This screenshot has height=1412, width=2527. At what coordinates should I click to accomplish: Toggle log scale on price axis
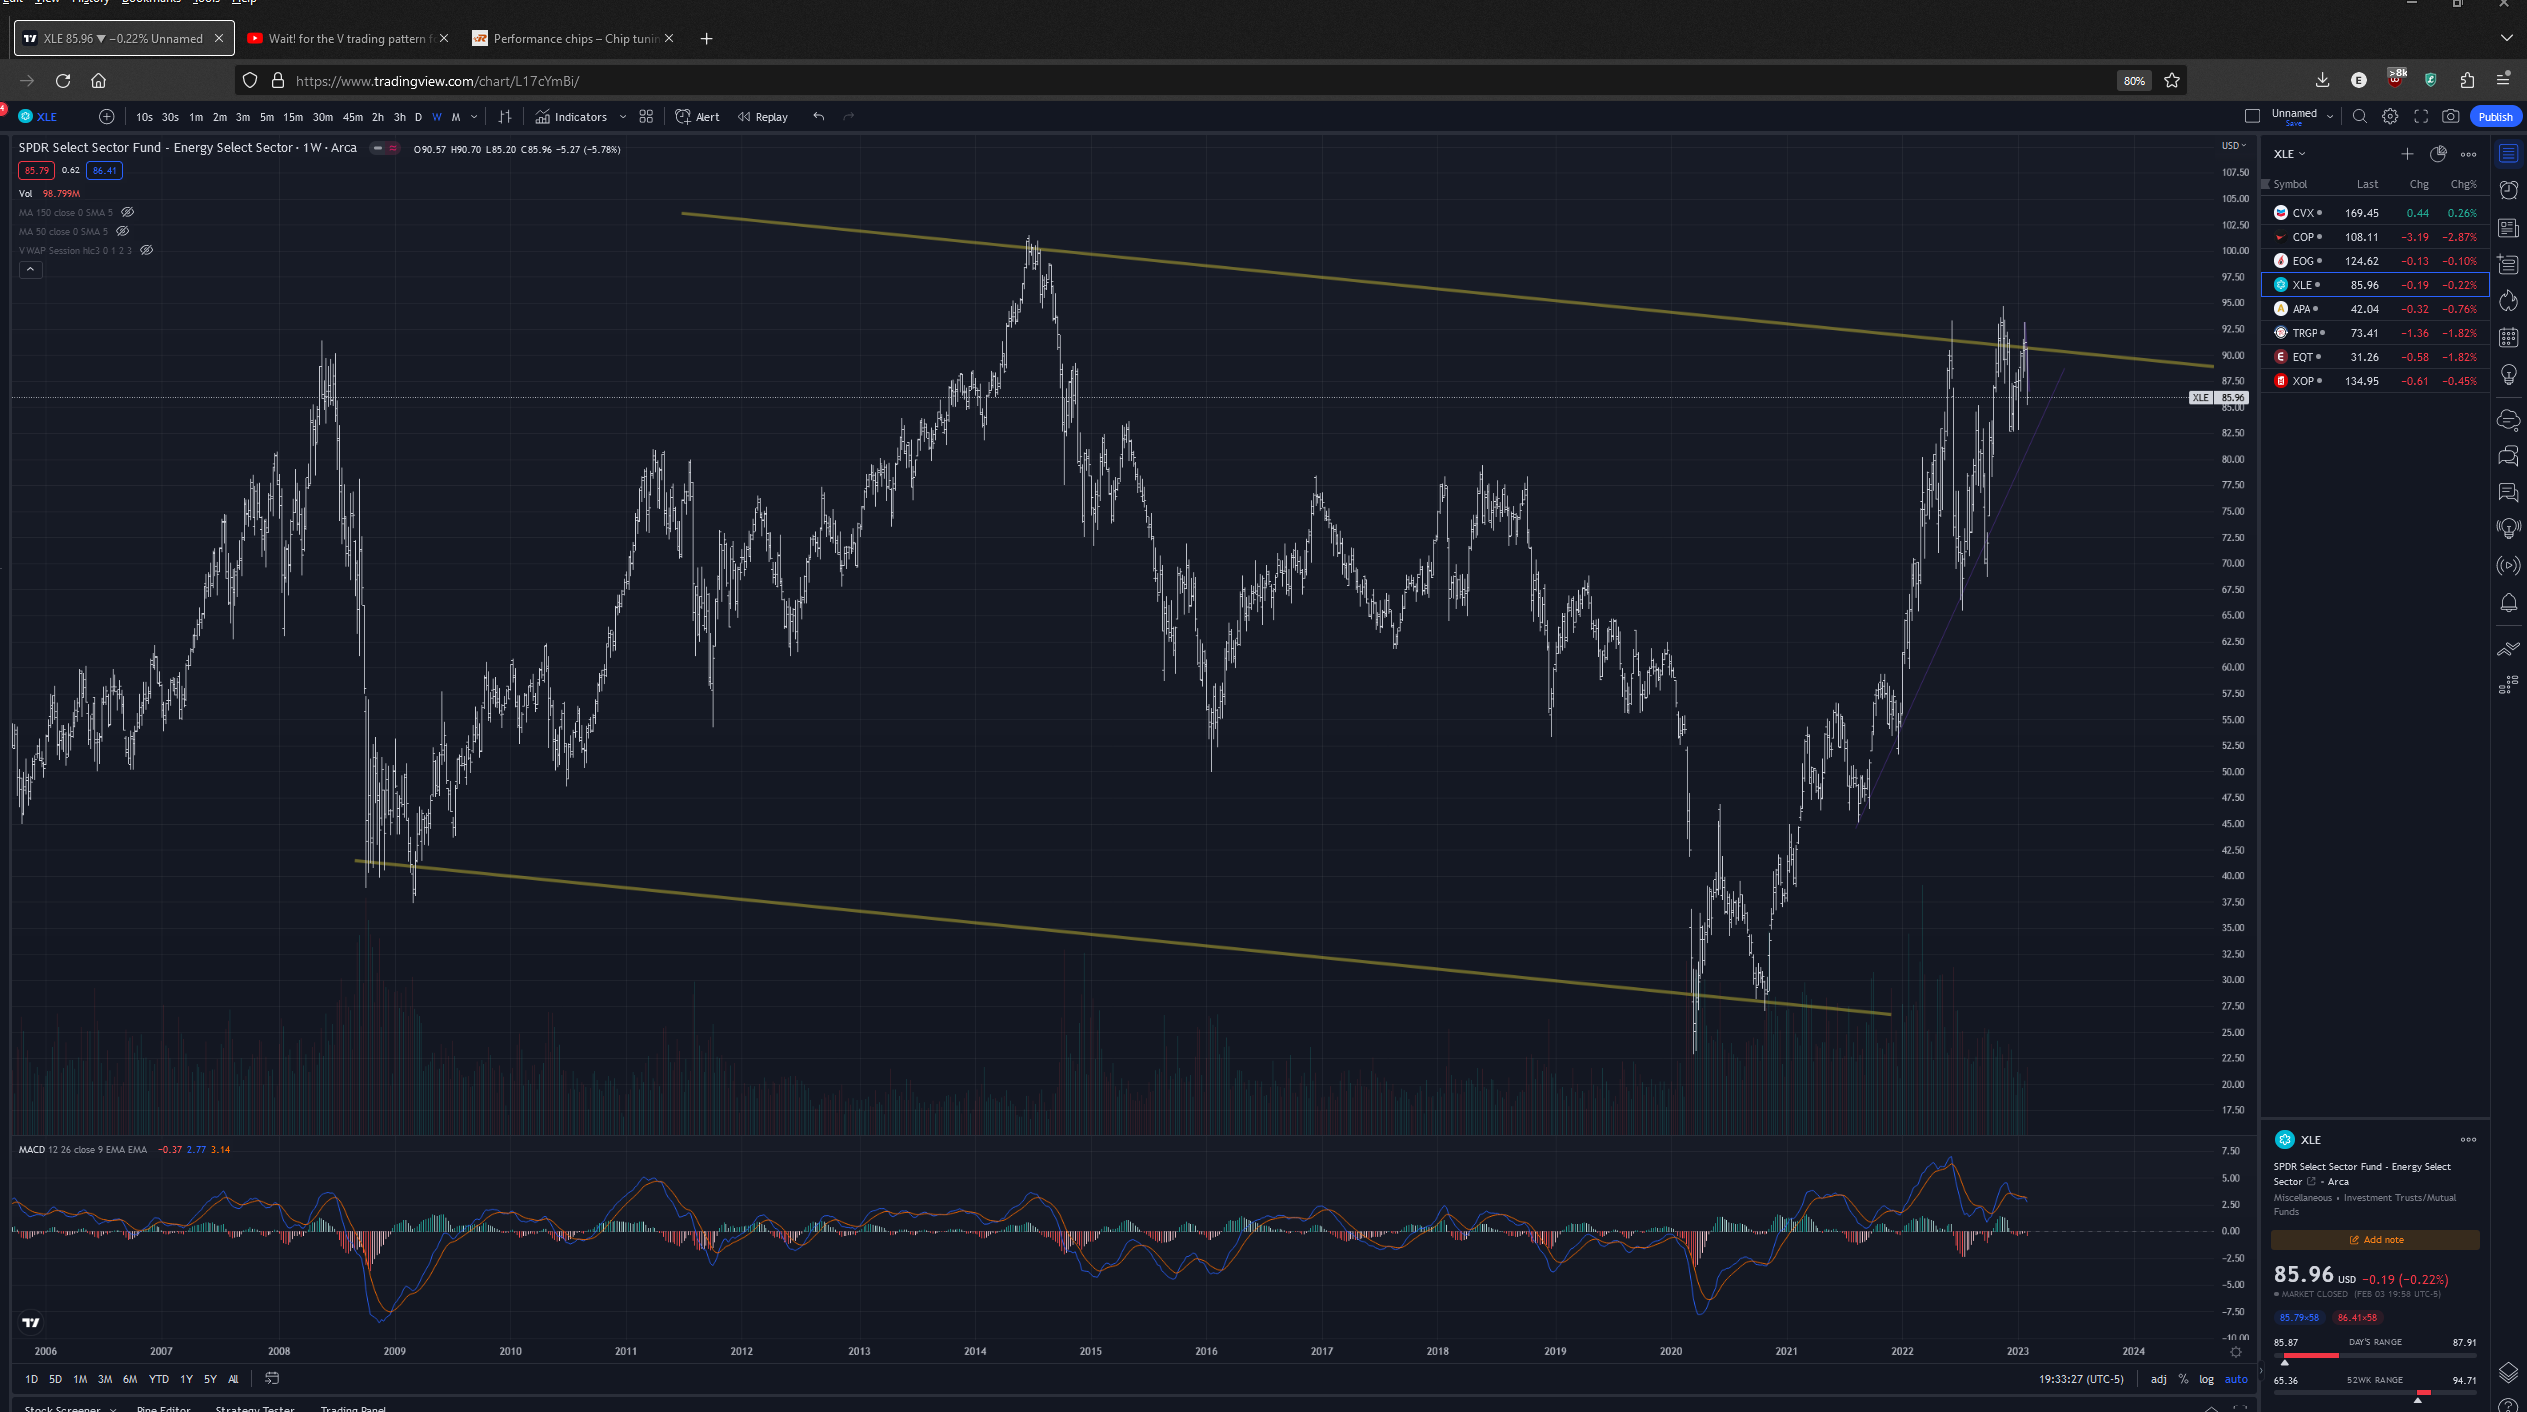2206,1379
